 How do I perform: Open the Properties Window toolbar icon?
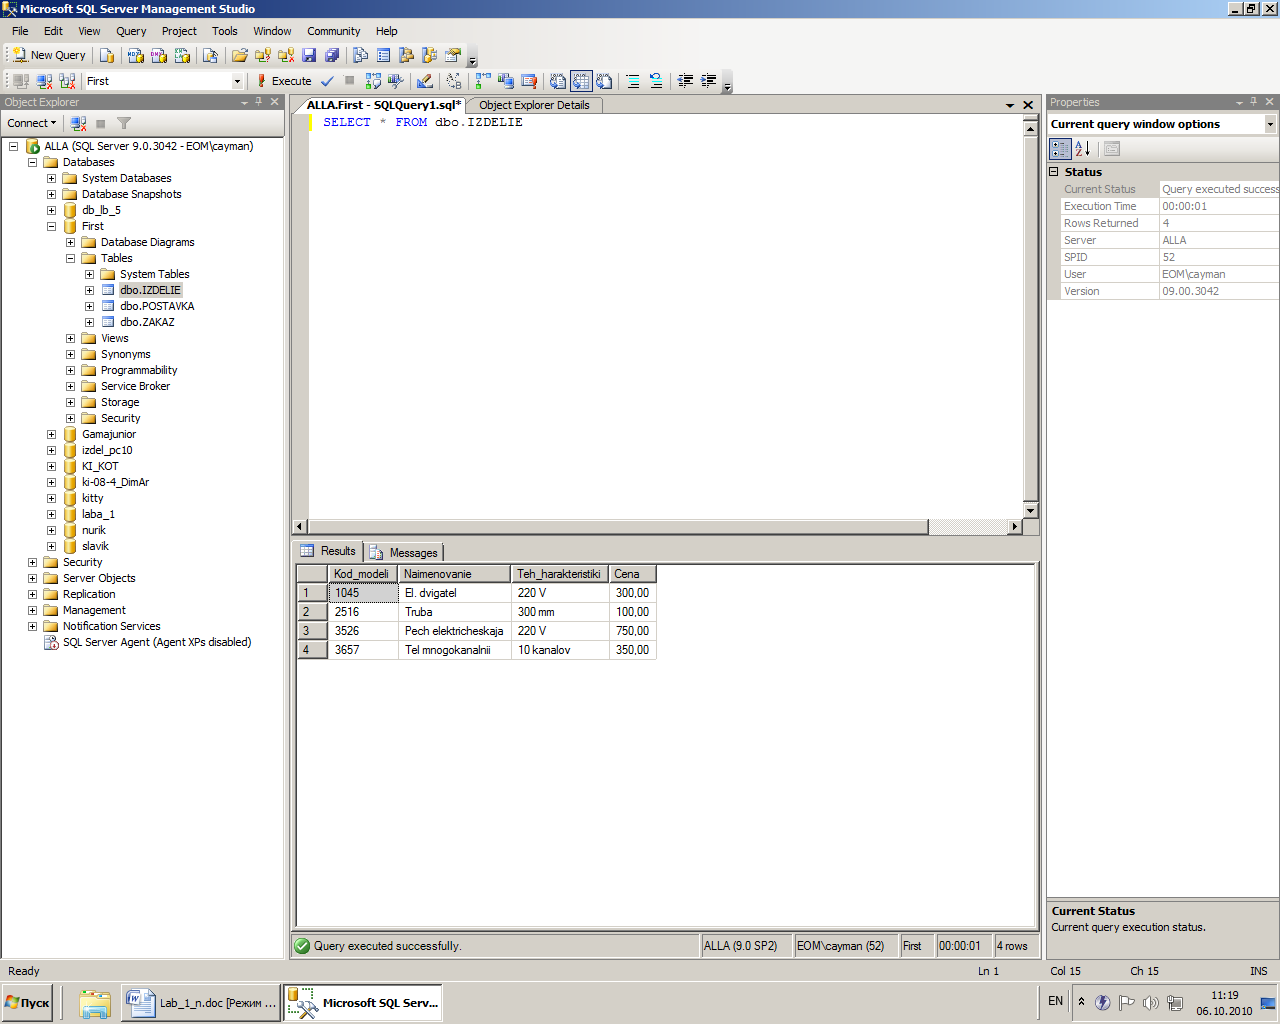pyautogui.click(x=453, y=55)
